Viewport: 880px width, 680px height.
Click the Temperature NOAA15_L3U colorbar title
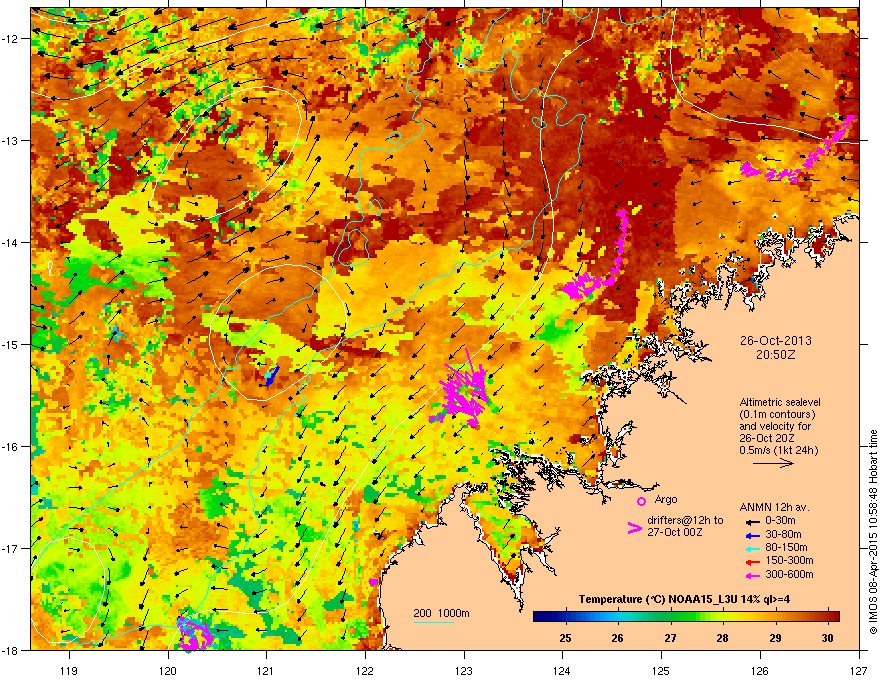coord(684,599)
